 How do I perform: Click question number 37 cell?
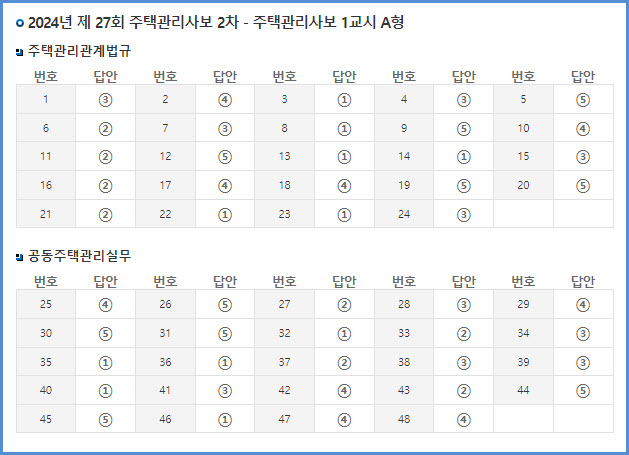(x=284, y=362)
